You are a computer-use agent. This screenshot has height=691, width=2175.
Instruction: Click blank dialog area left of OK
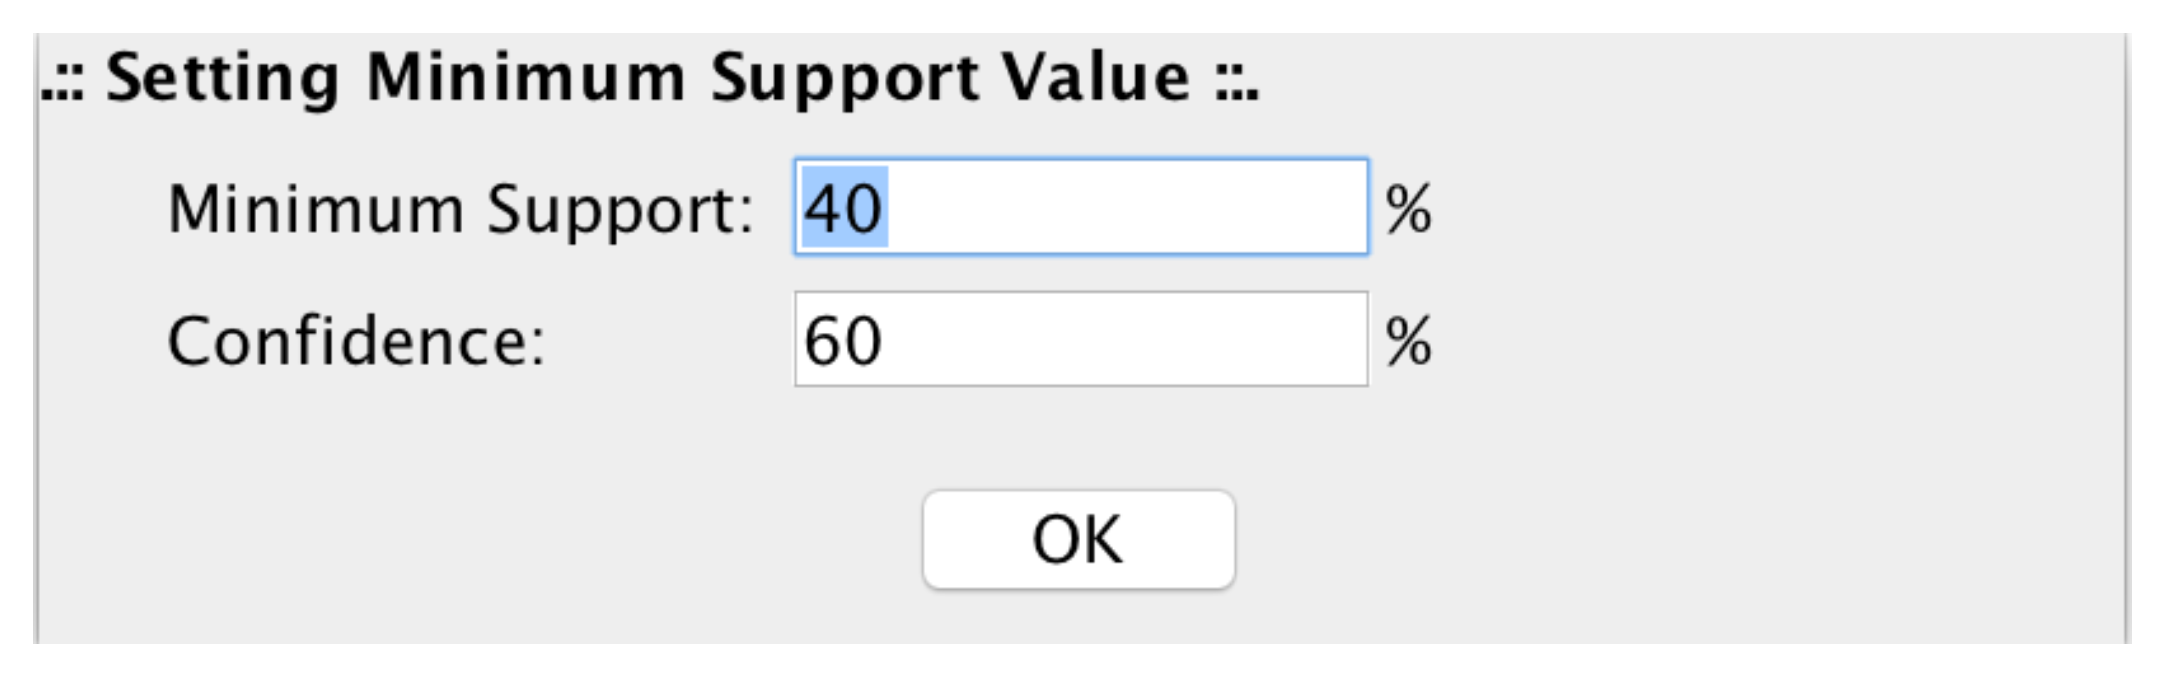[x=500, y=540]
